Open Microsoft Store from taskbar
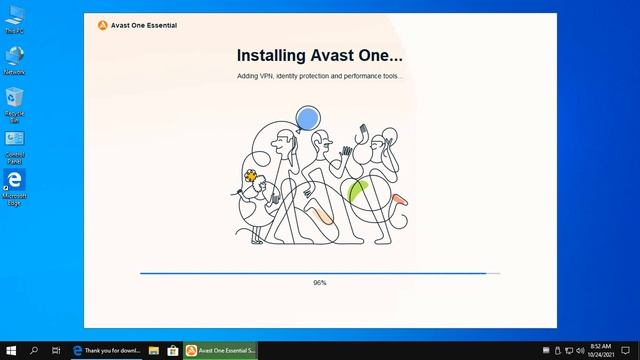The height and width of the screenshot is (360, 640). point(173,351)
